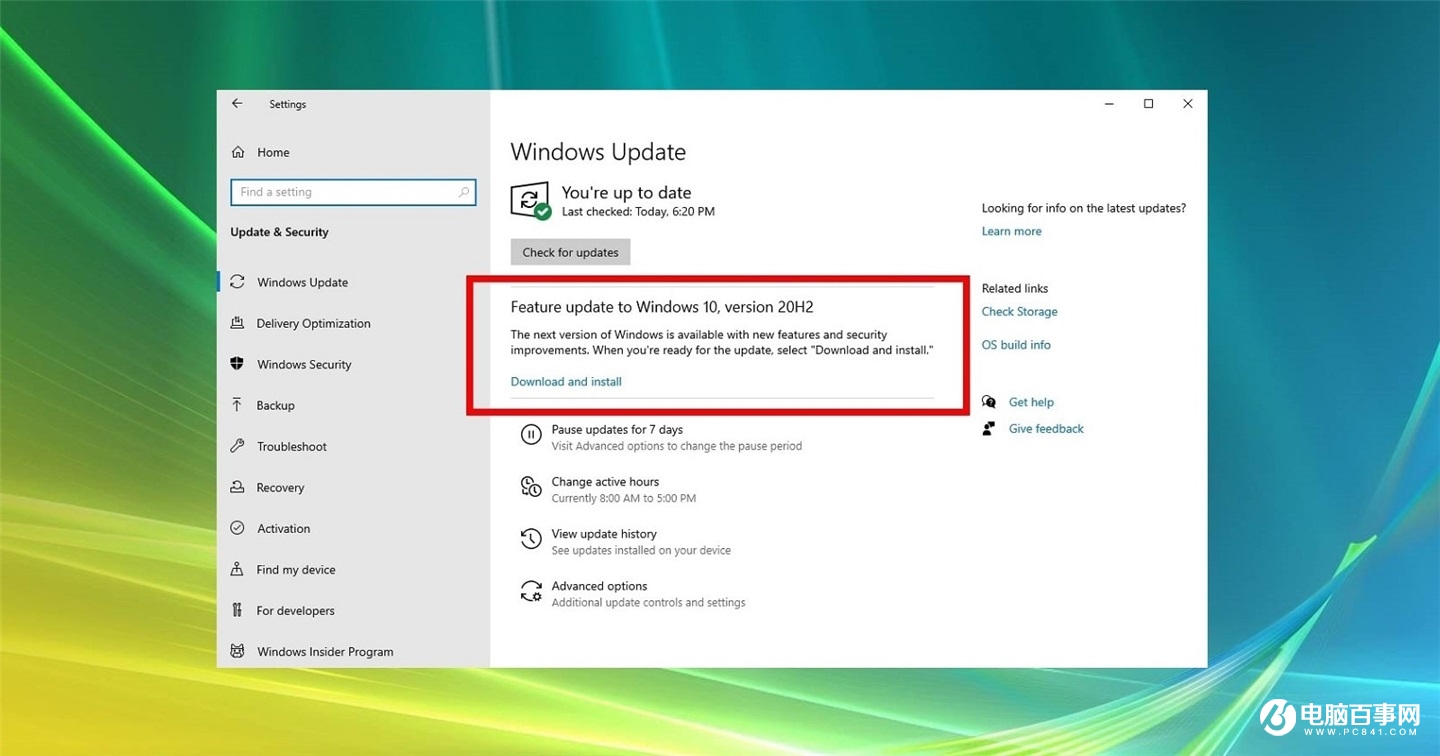Viewport: 1440px width, 756px height.
Task: Click Pause updates for 7 days
Action: 617,429
